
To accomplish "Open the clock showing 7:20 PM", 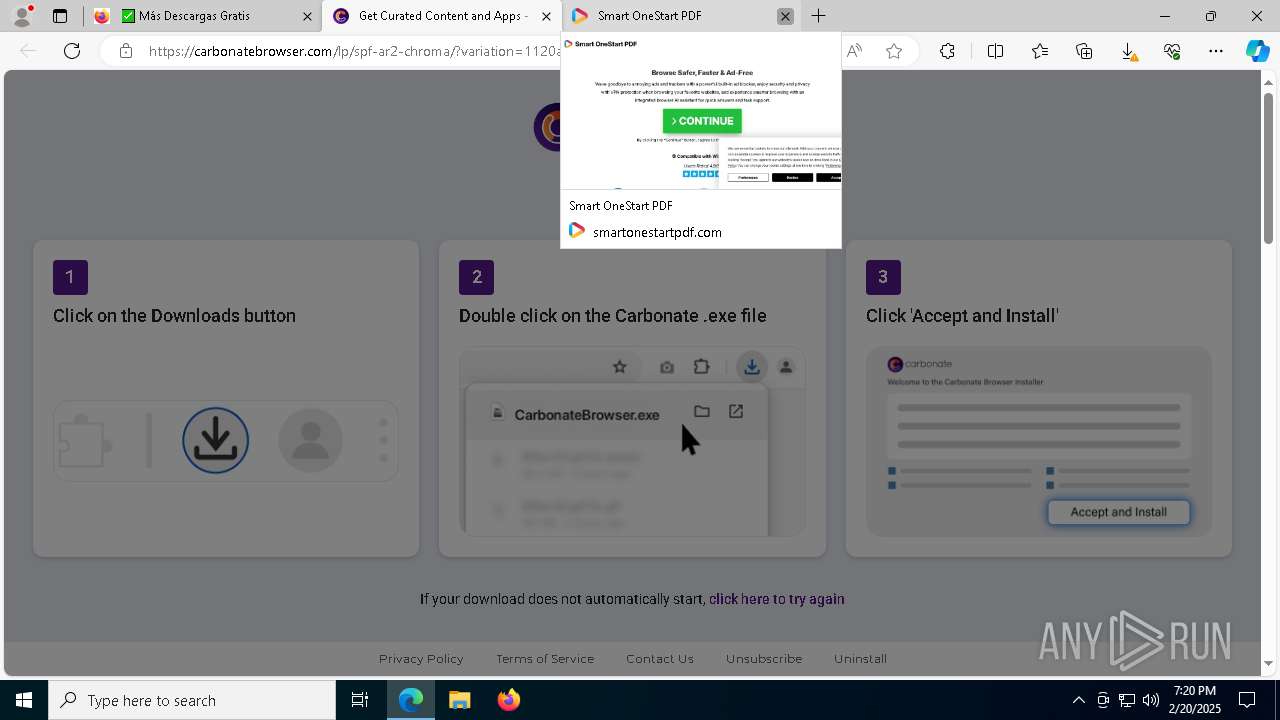I will [x=1195, y=700].
